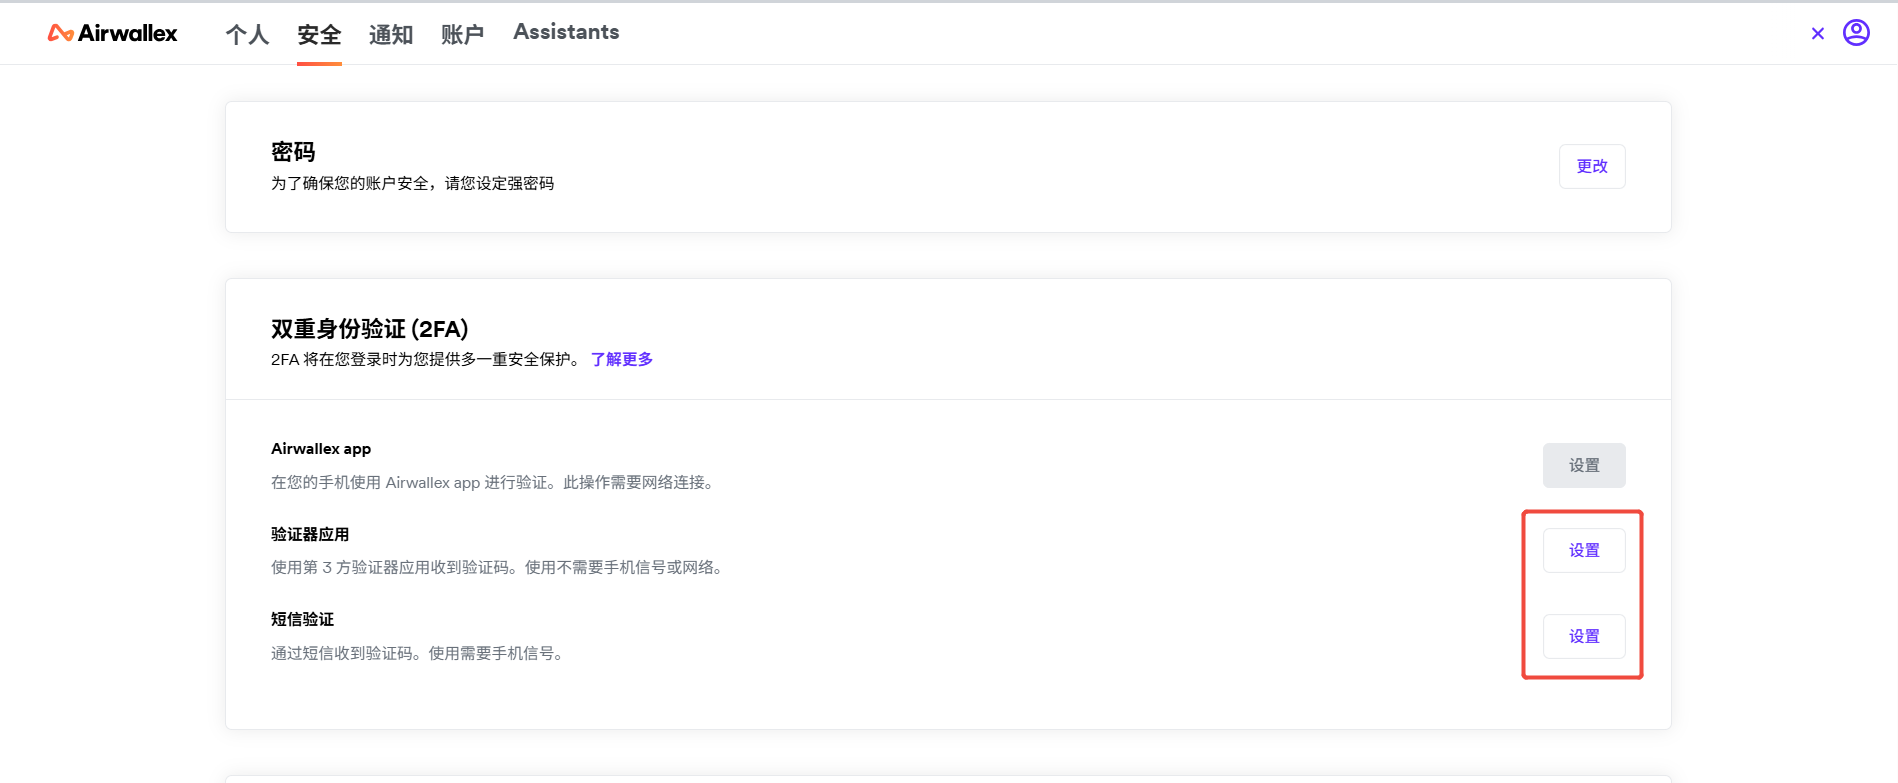Screen dimensions: 1898x783
Task: Click the Airwallex app option label
Action: 321,449
